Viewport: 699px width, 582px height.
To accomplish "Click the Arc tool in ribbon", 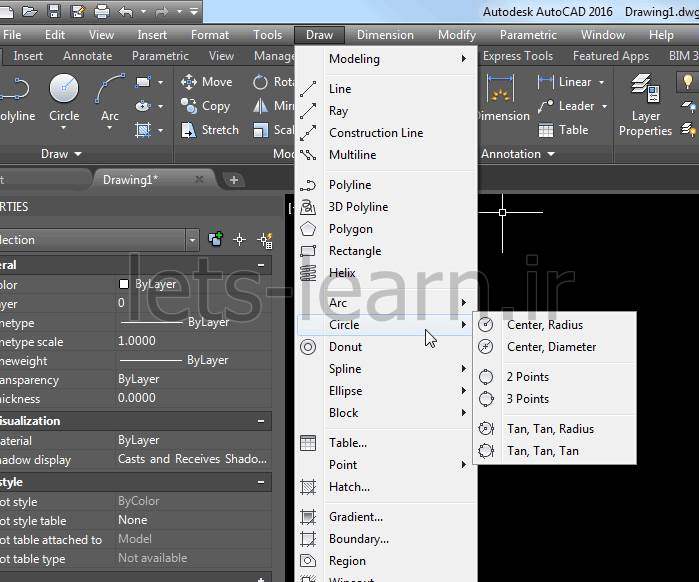I will (110, 98).
